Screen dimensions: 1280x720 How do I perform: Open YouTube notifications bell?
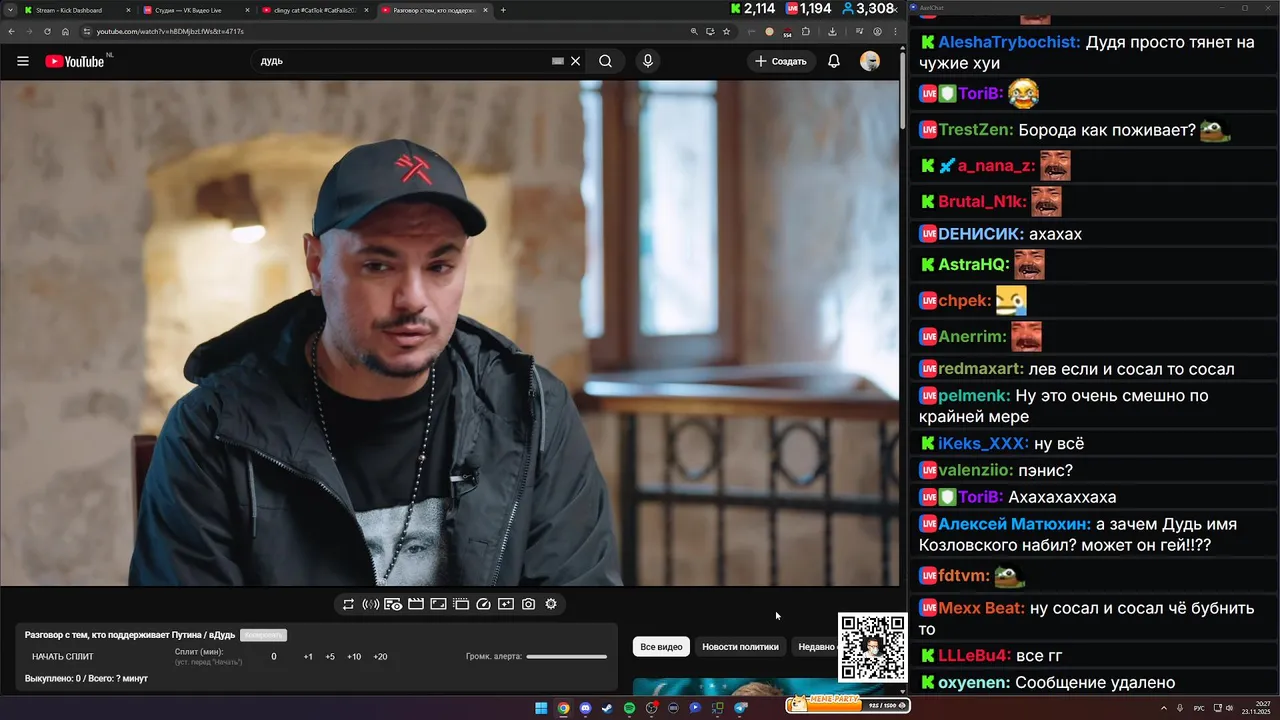point(834,61)
